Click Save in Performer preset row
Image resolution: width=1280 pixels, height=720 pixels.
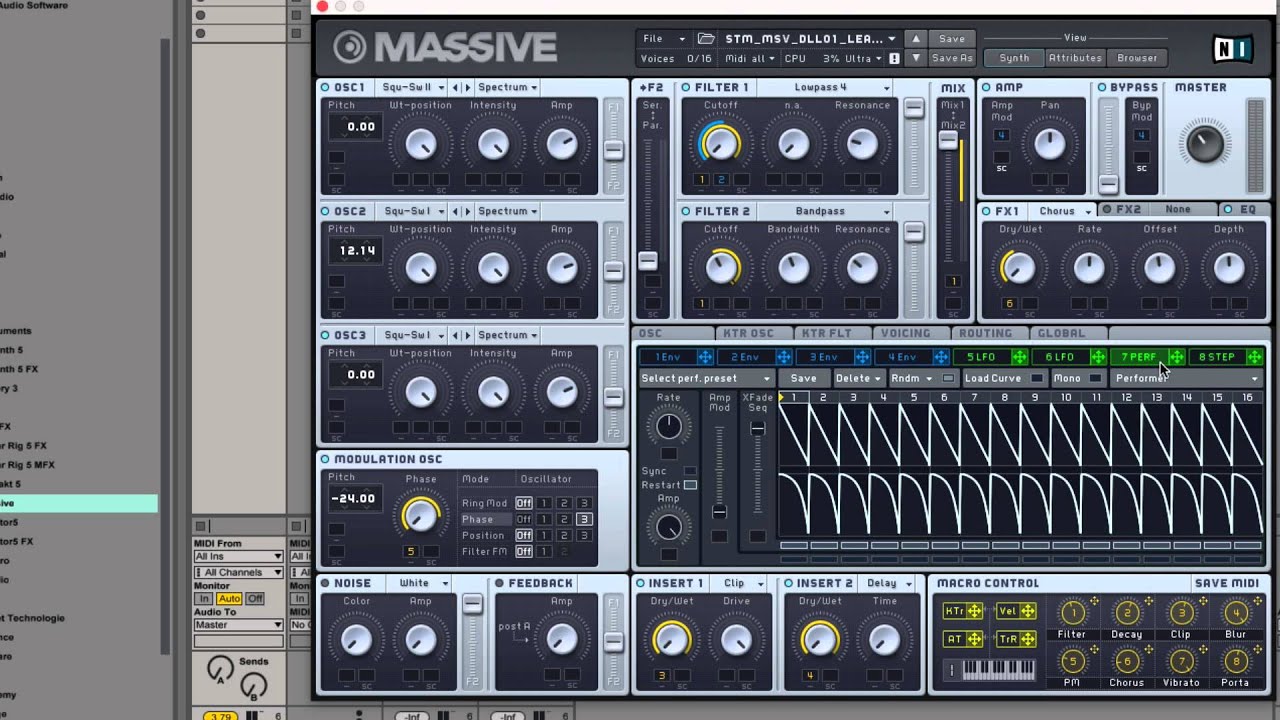click(x=803, y=378)
